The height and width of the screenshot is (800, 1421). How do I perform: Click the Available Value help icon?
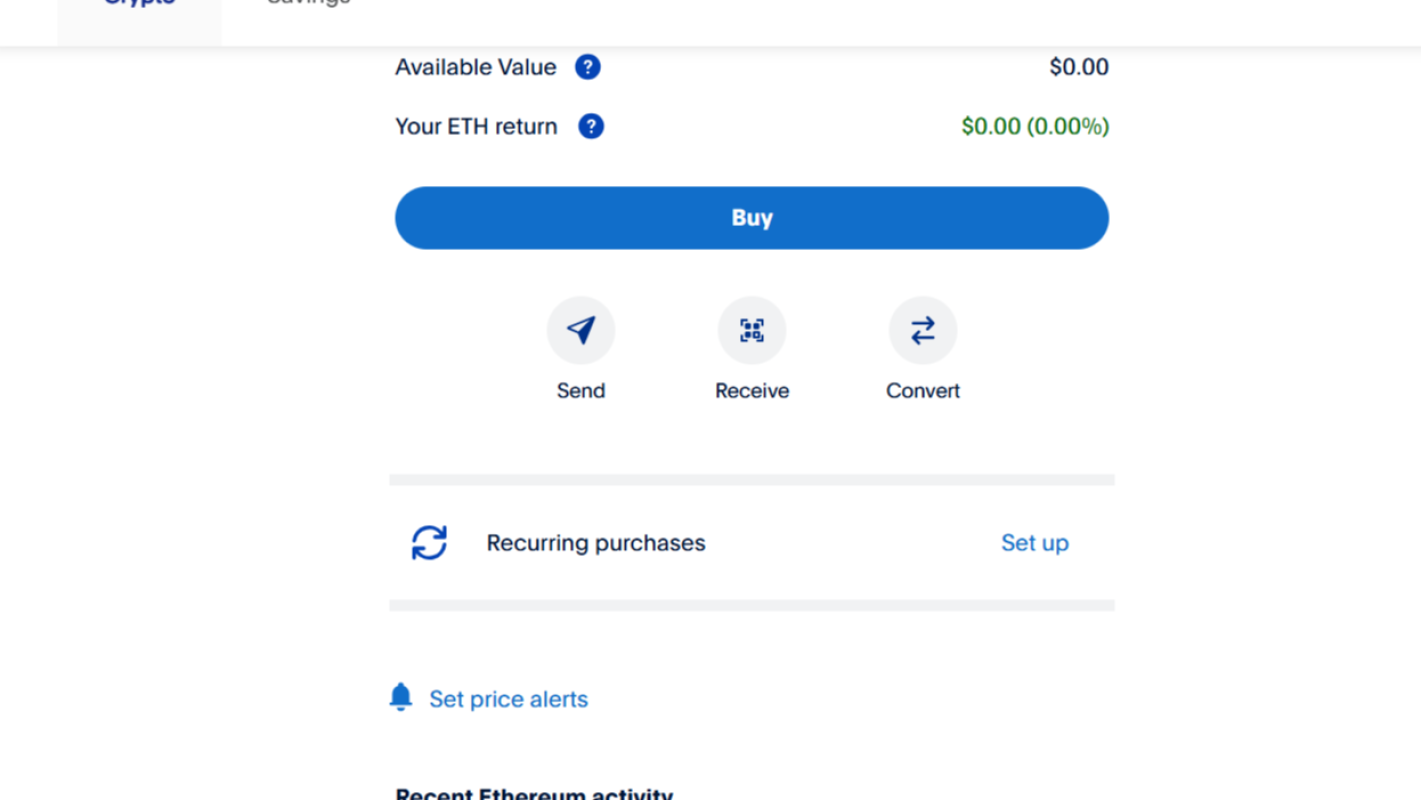(588, 67)
